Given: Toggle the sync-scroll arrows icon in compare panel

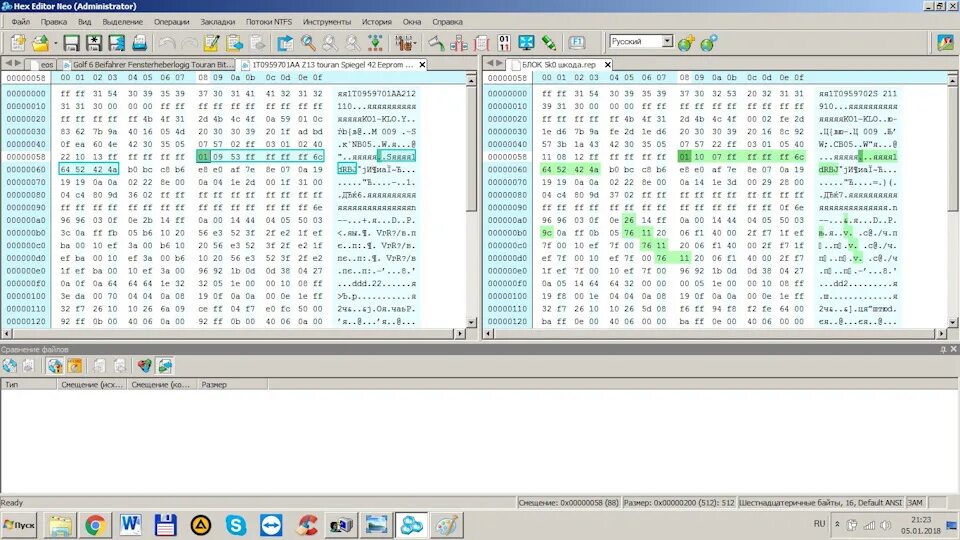Looking at the screenshot, I should tap(164, 366).
